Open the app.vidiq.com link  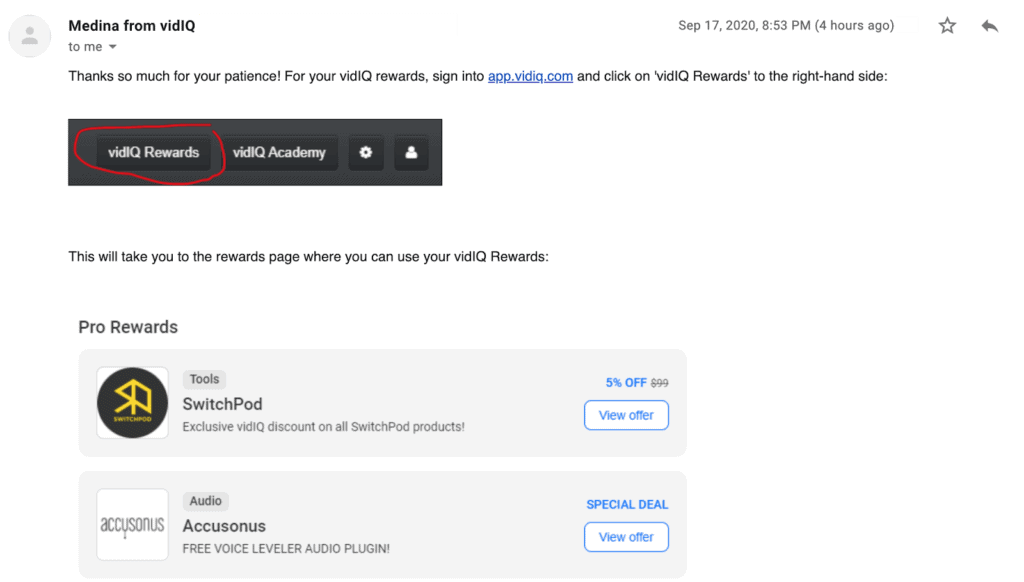530,76
